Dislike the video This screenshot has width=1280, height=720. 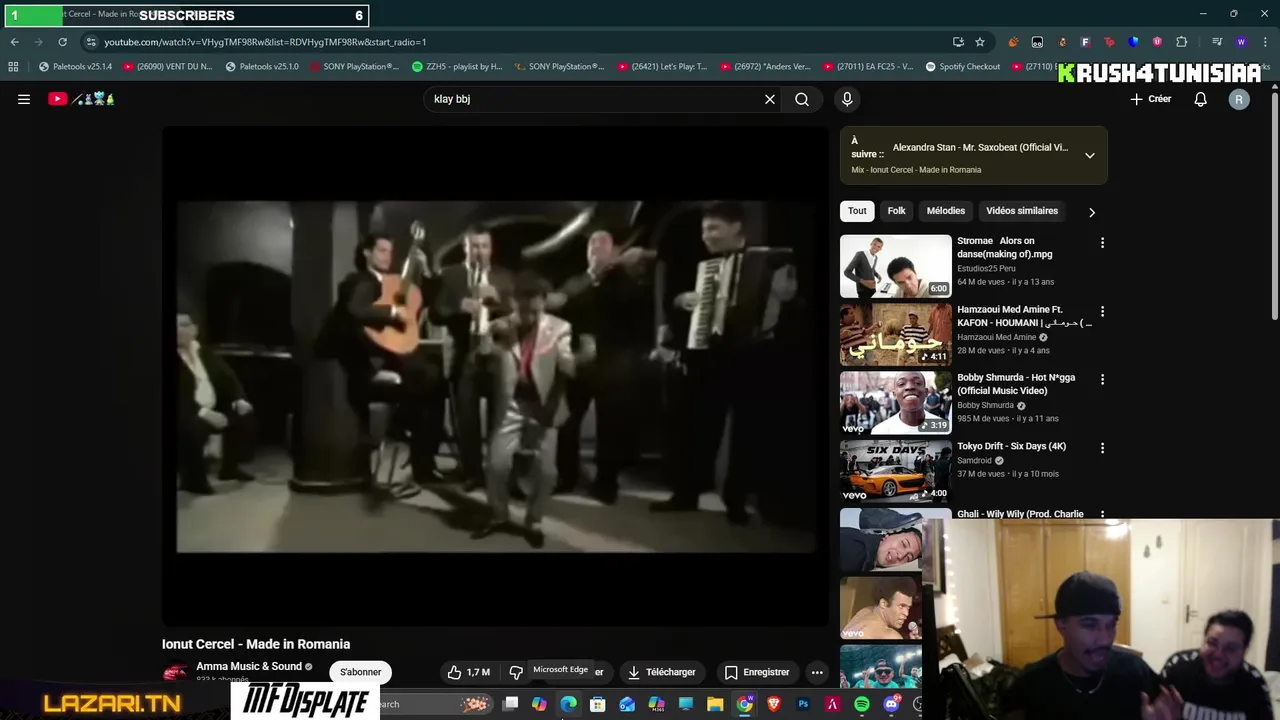coord(516,672)
